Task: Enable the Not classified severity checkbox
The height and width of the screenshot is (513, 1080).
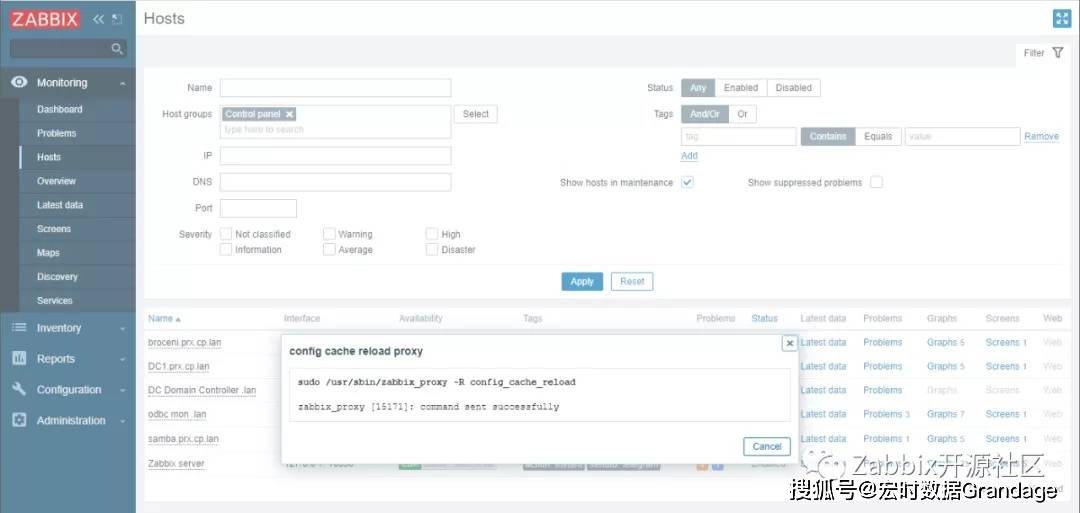Action: point(226,233)
